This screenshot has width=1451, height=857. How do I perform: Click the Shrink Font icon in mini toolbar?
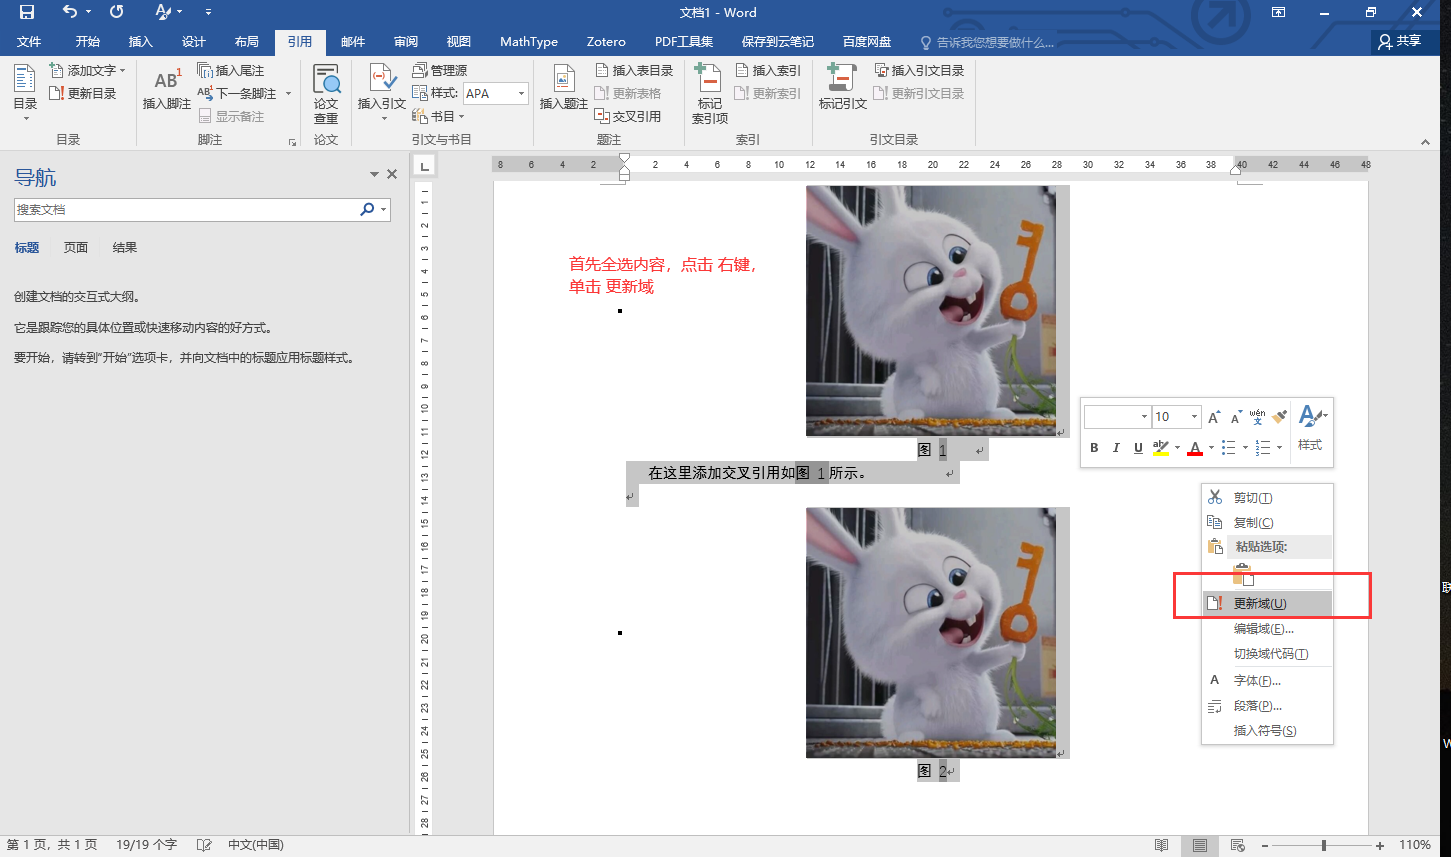1236,416
